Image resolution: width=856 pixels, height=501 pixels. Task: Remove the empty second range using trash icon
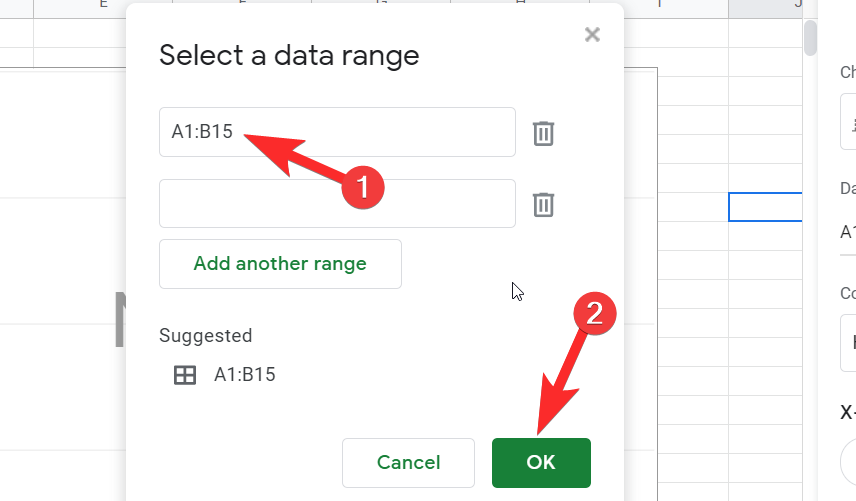(x=543, y=205)
